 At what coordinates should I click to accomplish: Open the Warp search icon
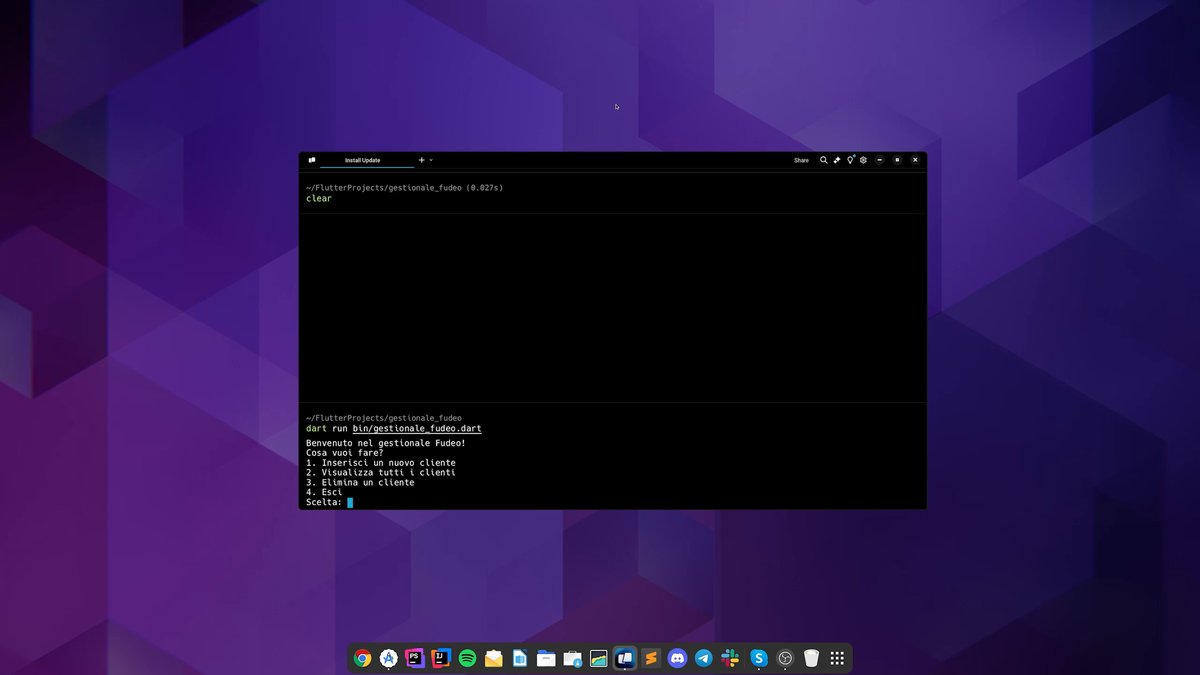pos(824,160)
